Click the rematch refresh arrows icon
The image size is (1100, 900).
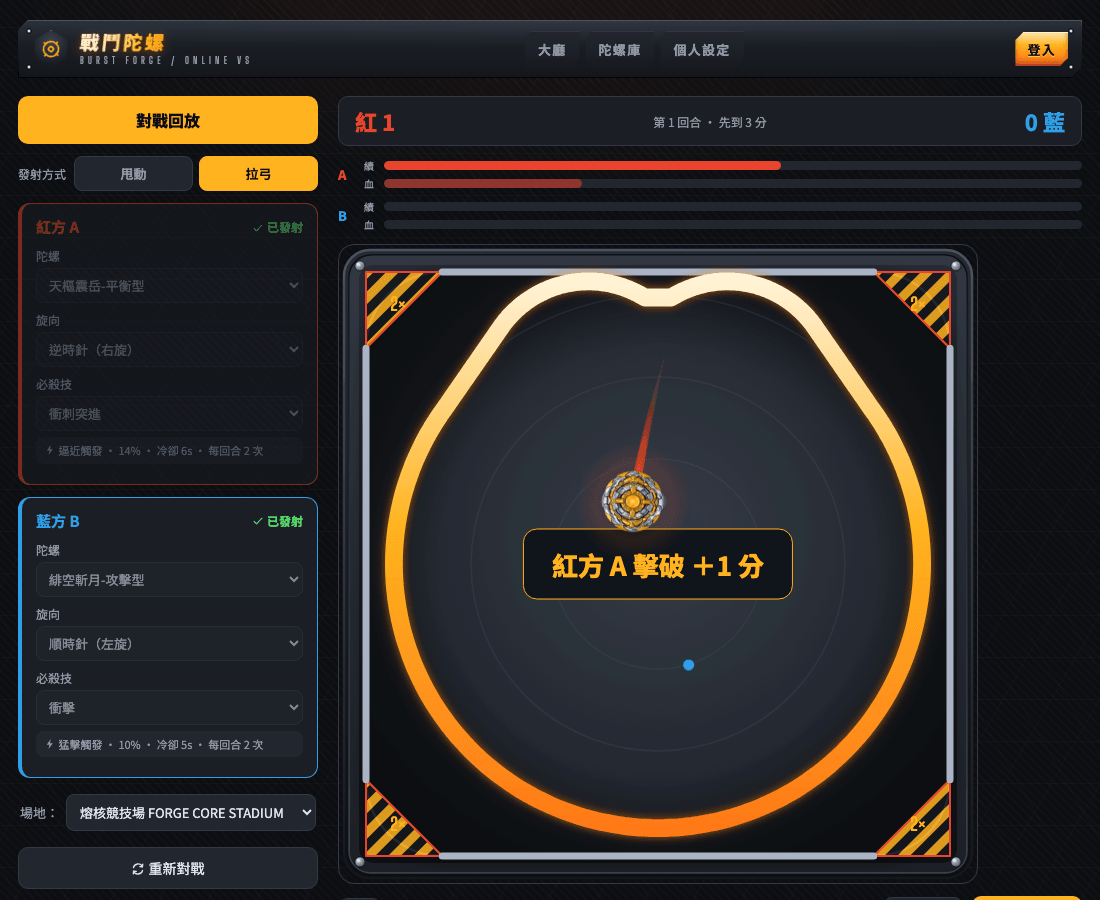coord(138,869)
